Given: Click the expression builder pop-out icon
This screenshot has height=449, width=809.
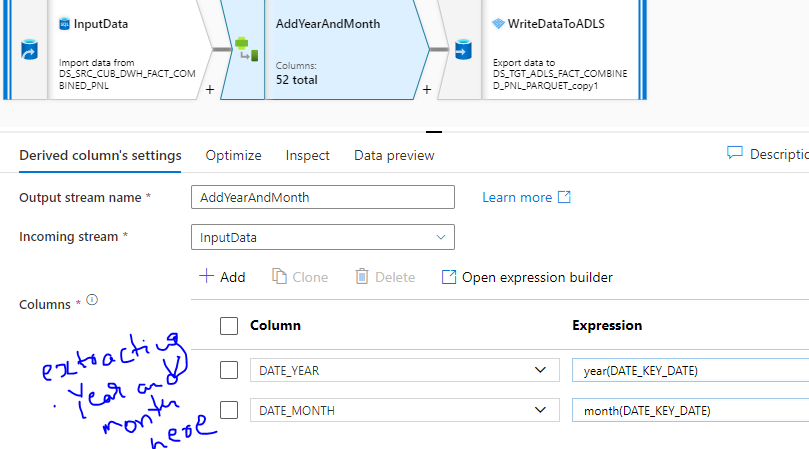Looking at the screenshot, I should [449, 277].
